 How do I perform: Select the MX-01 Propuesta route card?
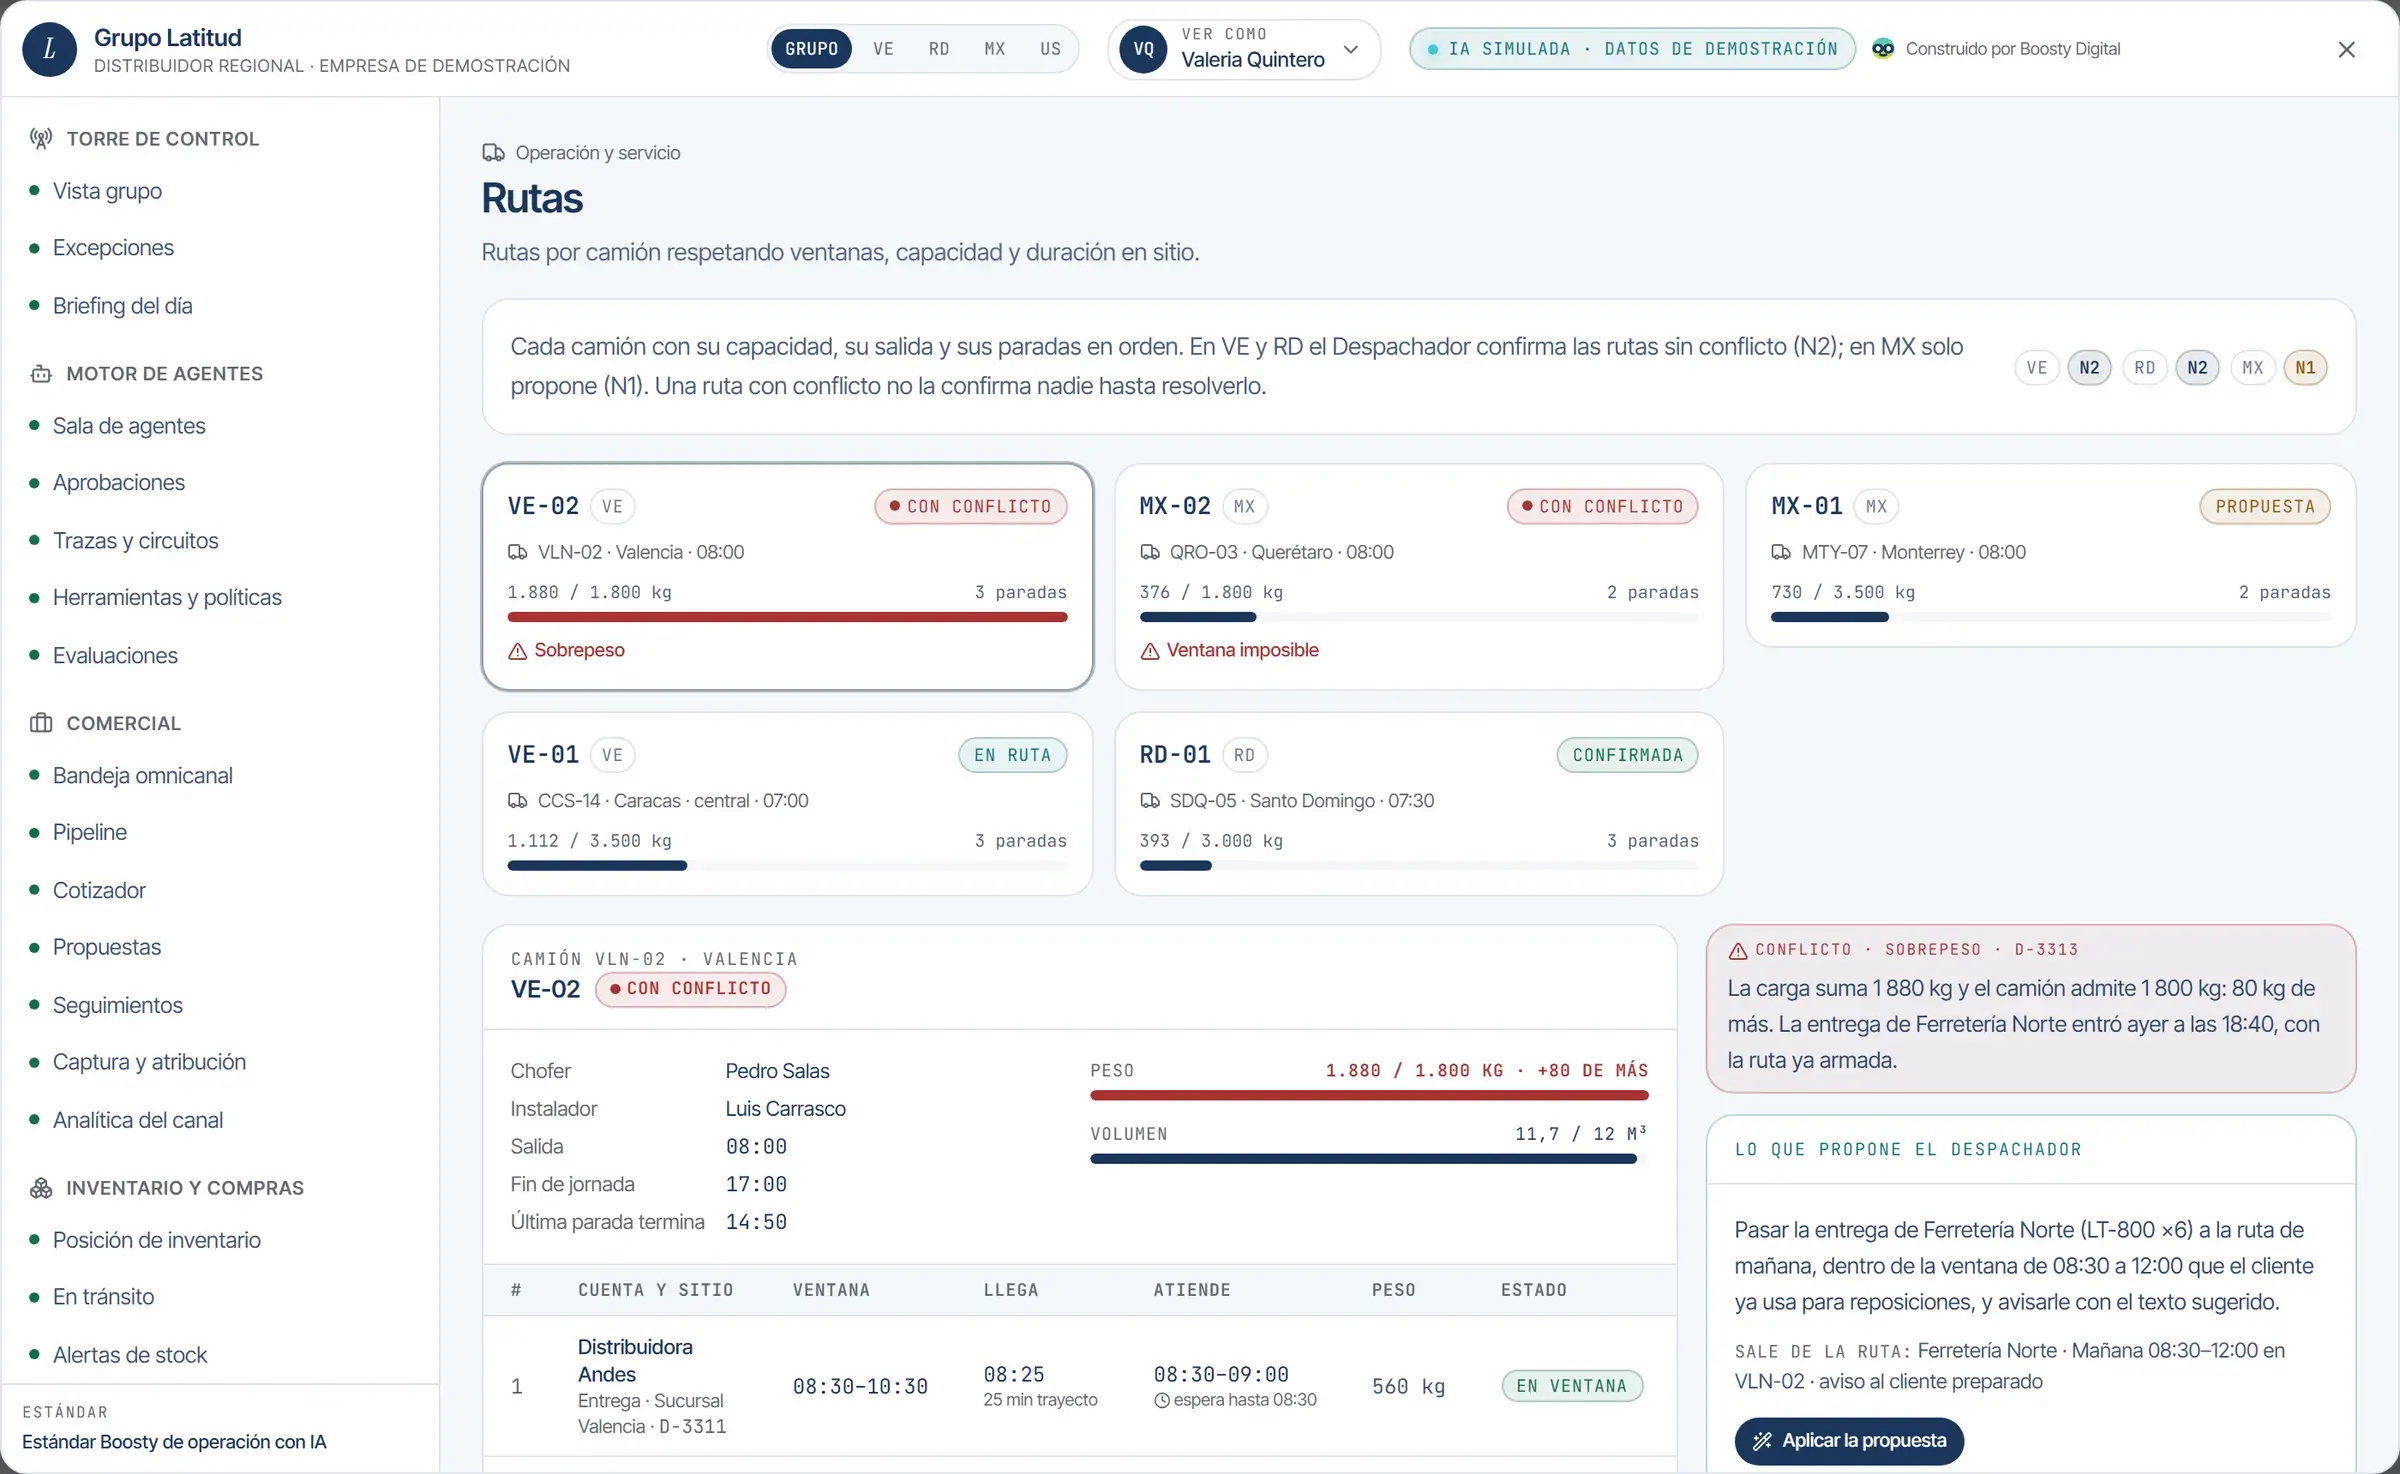(x=2050, y=555)
